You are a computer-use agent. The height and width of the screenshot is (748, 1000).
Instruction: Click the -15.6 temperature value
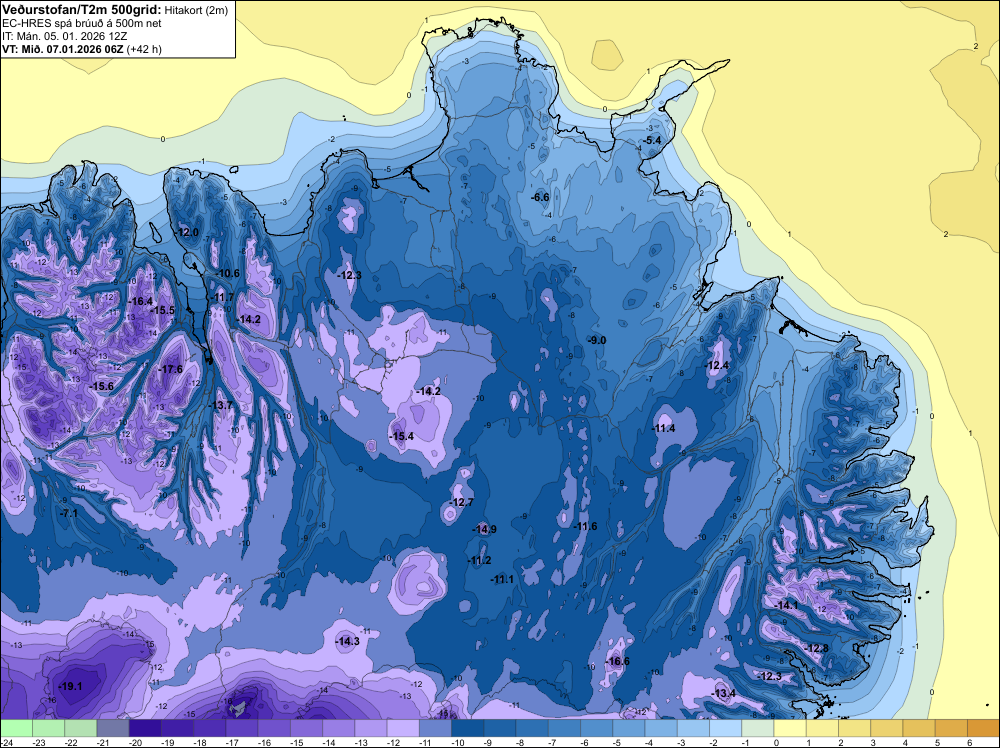pos(101,386)
